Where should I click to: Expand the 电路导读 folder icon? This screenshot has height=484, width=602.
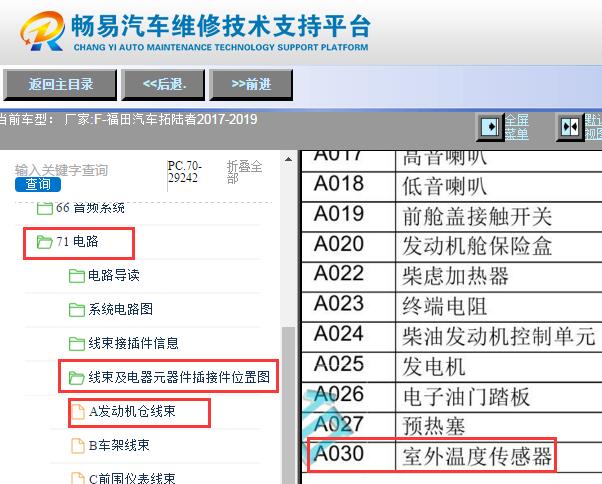pyautogui.click(x=77, y=276)
